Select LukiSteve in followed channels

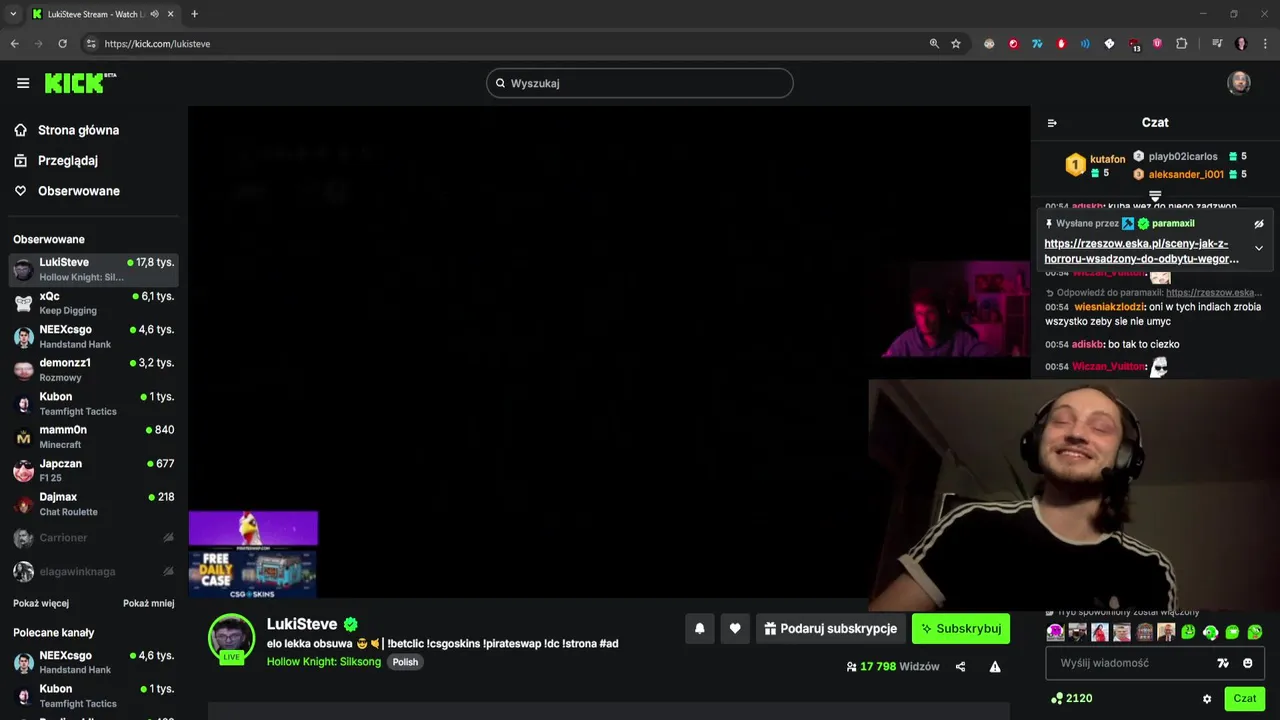tap(94, 269)
